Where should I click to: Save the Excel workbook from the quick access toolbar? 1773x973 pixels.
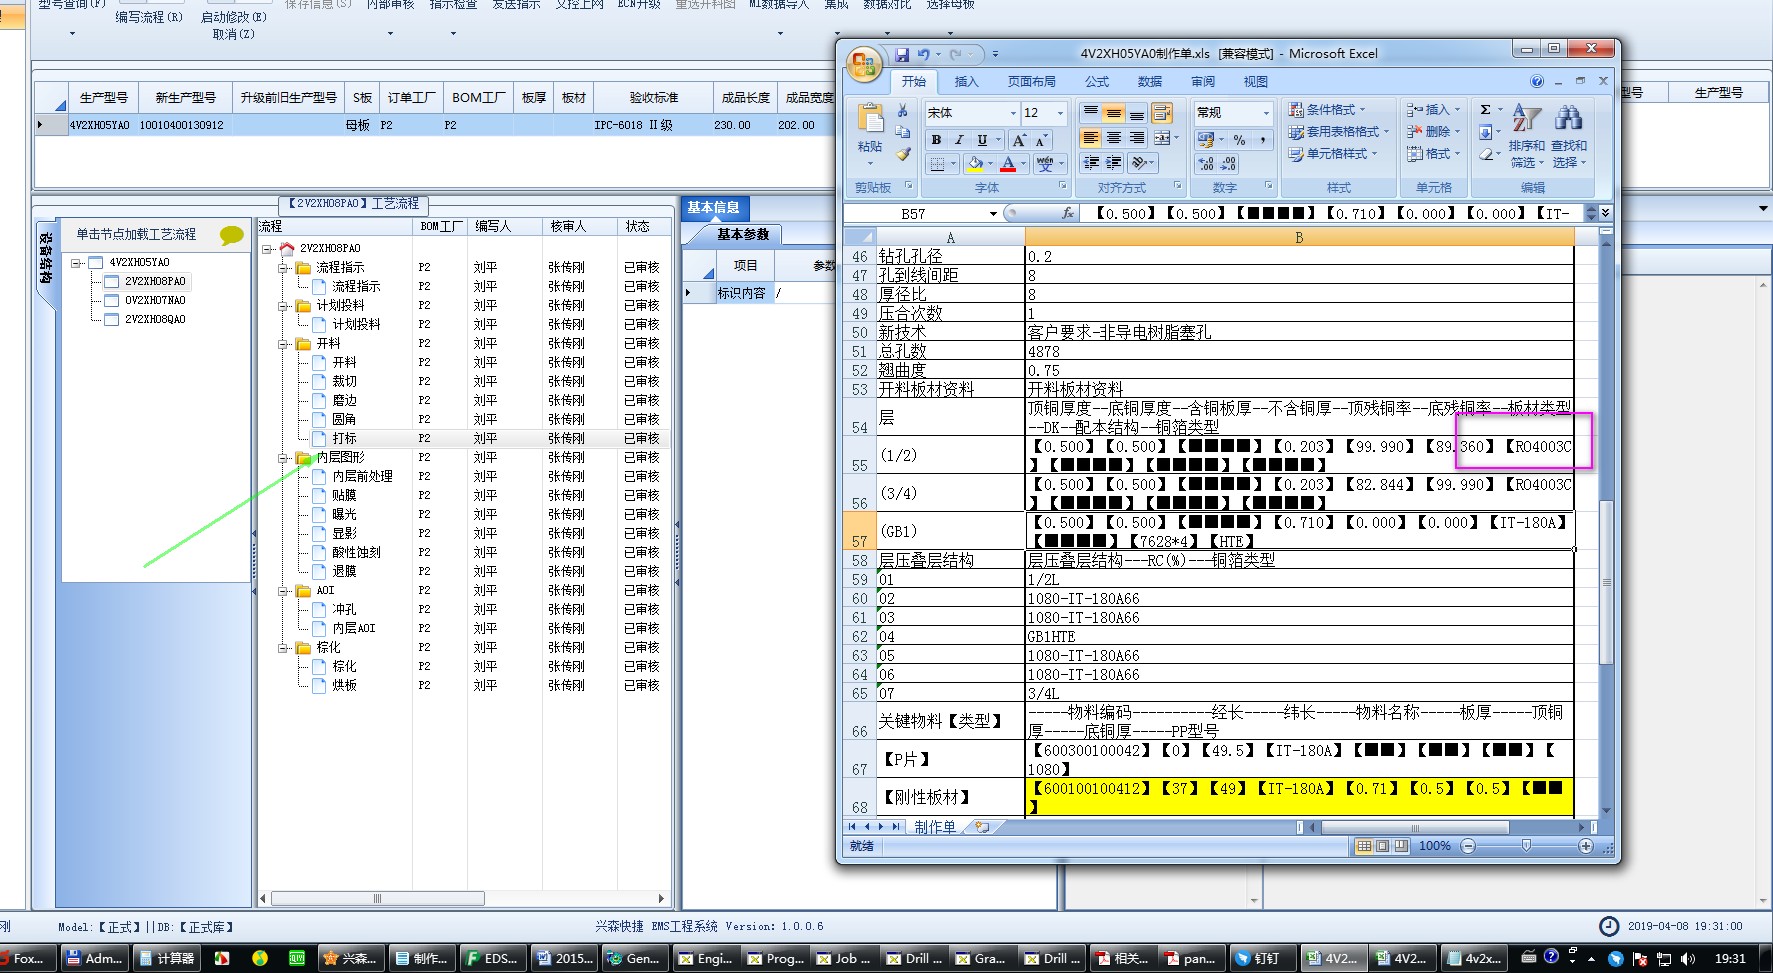click(902, 54)
